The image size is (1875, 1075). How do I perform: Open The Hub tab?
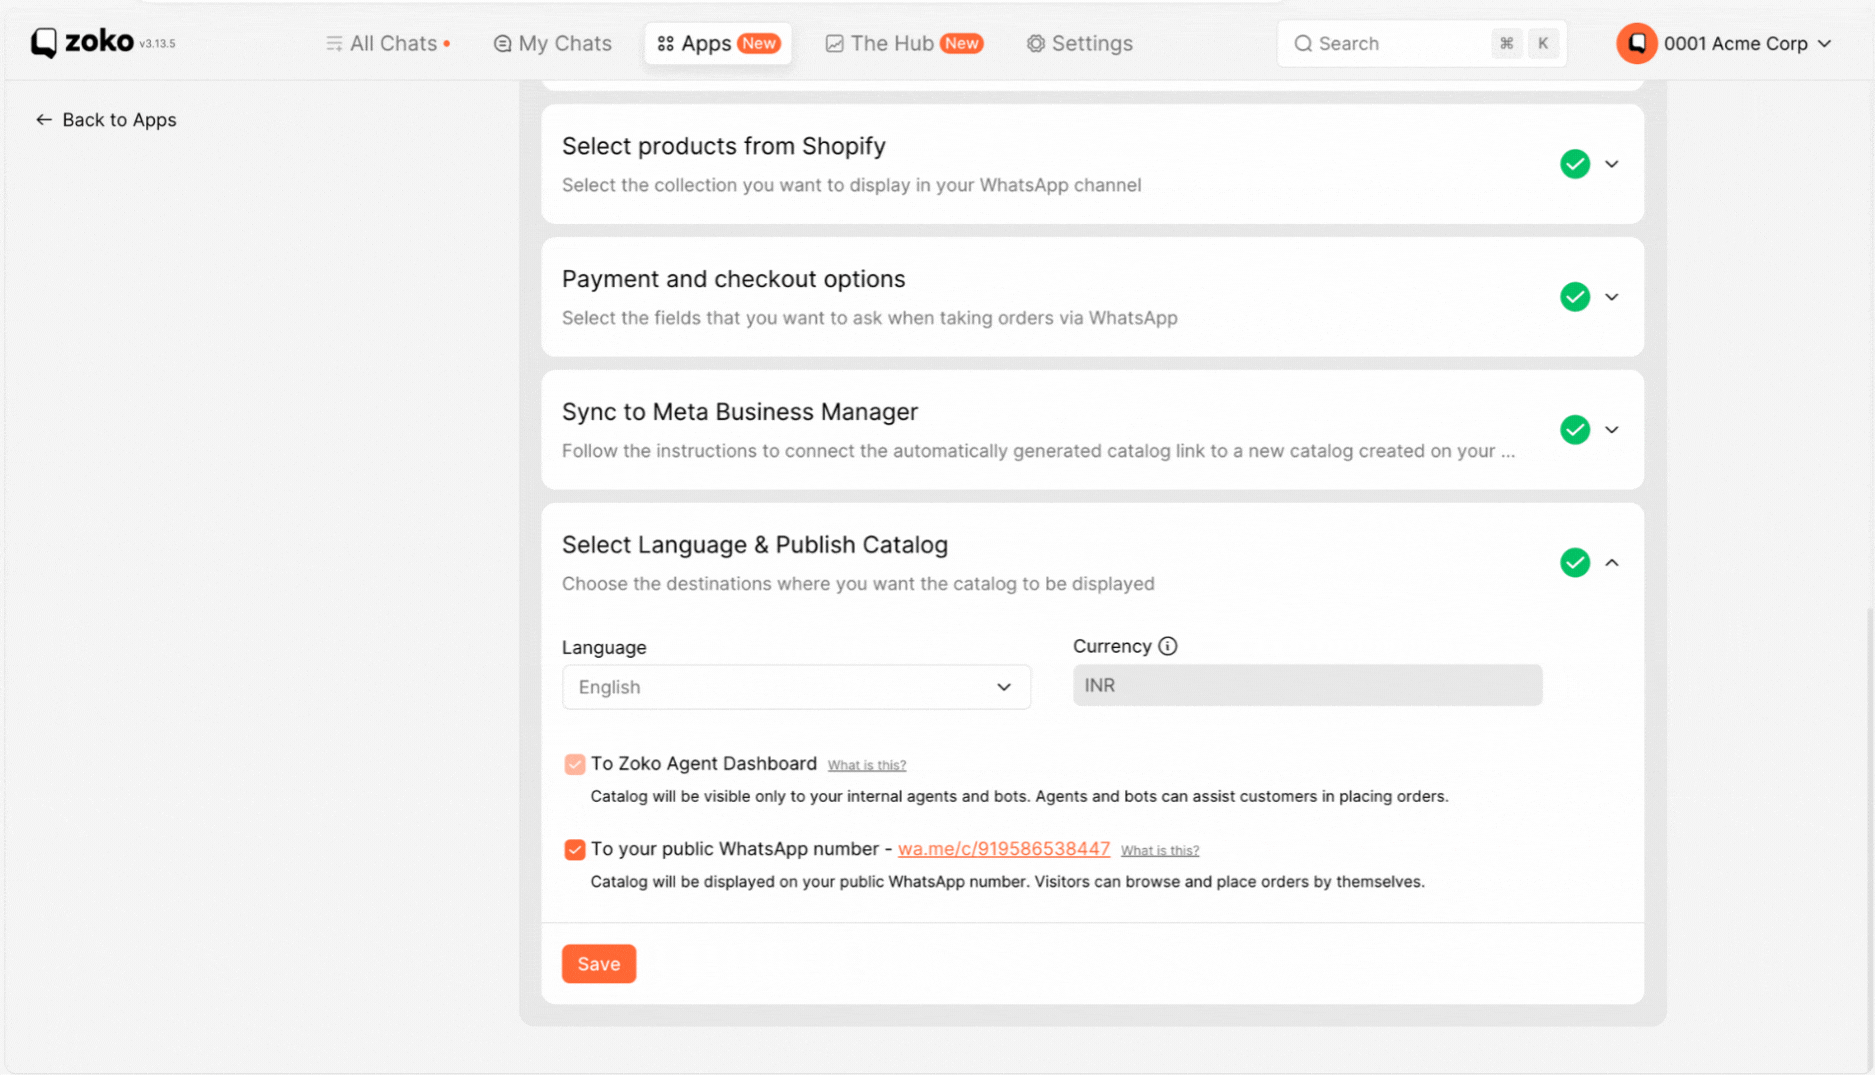pyautogui.click(x=903, y=43)
